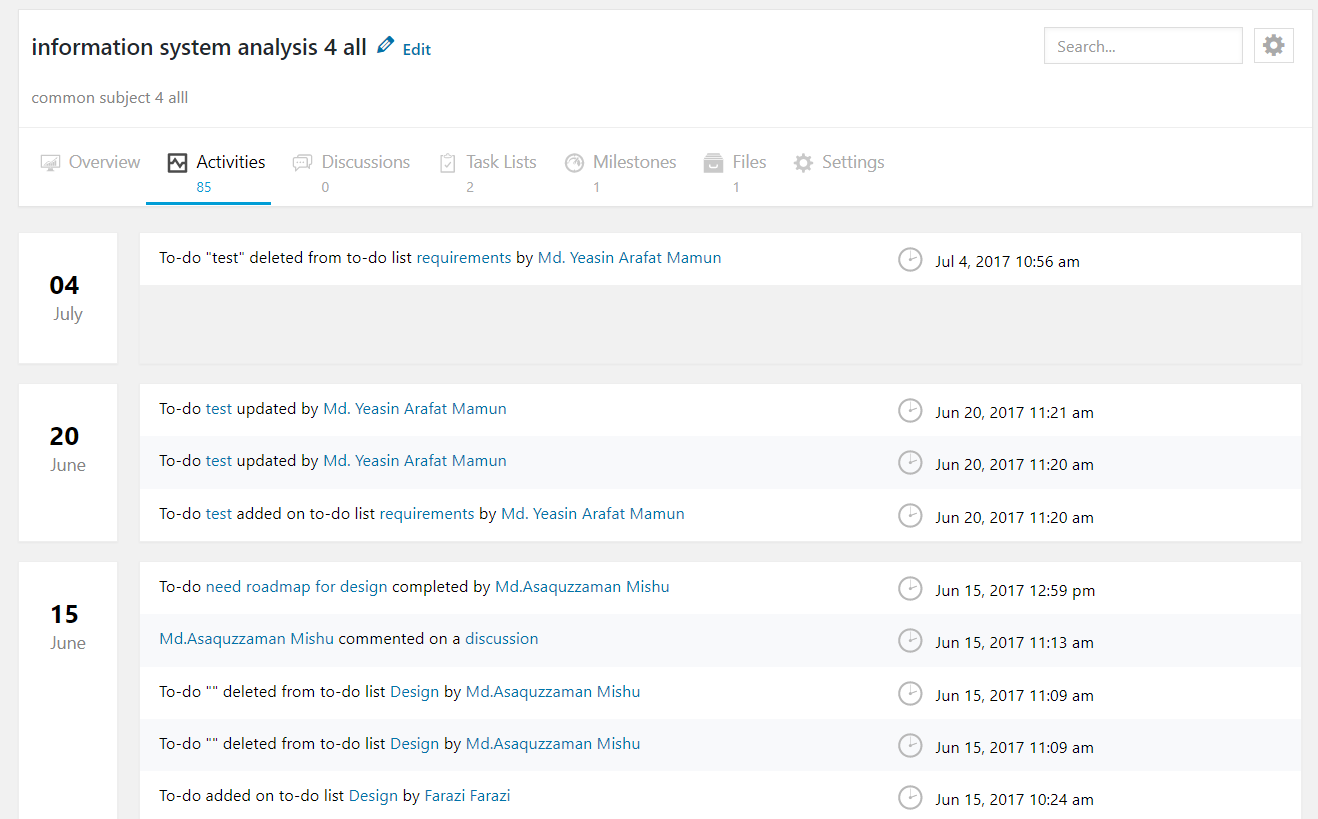This screenshot has width=1318, height=819.
Task: Switch to the Discussions tab
Action: tap(351, 172)
